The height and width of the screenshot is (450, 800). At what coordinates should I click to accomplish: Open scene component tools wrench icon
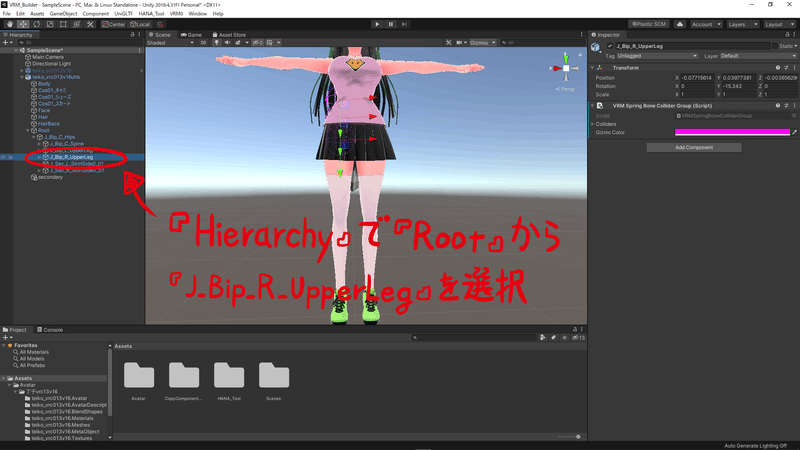(448, 43)
